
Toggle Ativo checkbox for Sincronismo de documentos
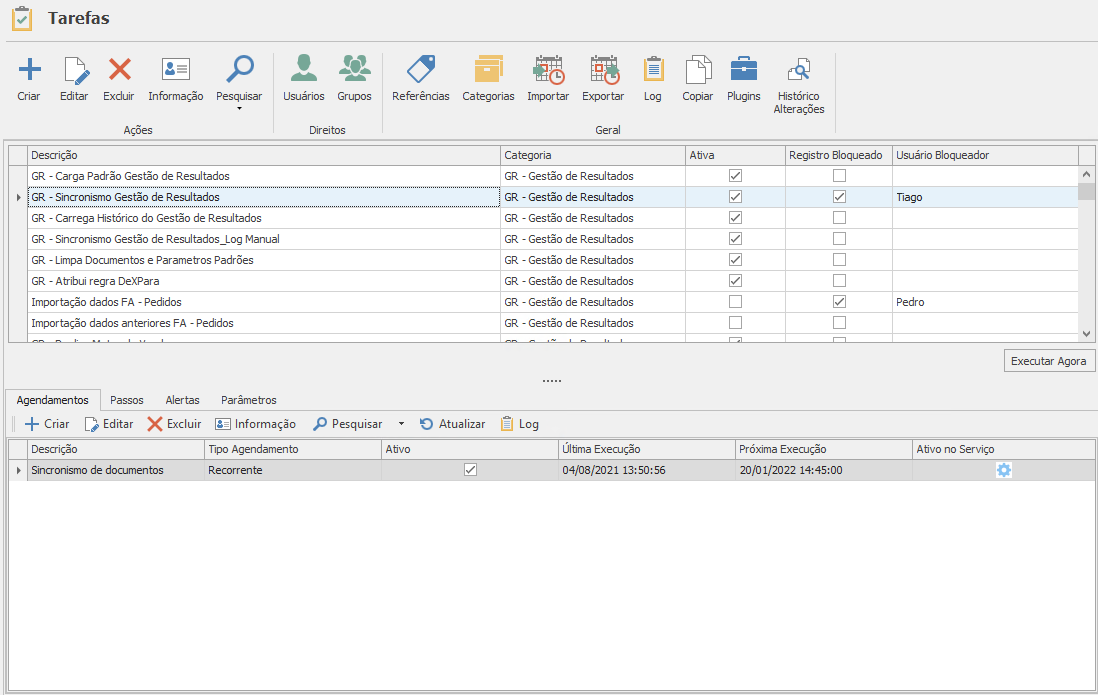pos(471,470)
